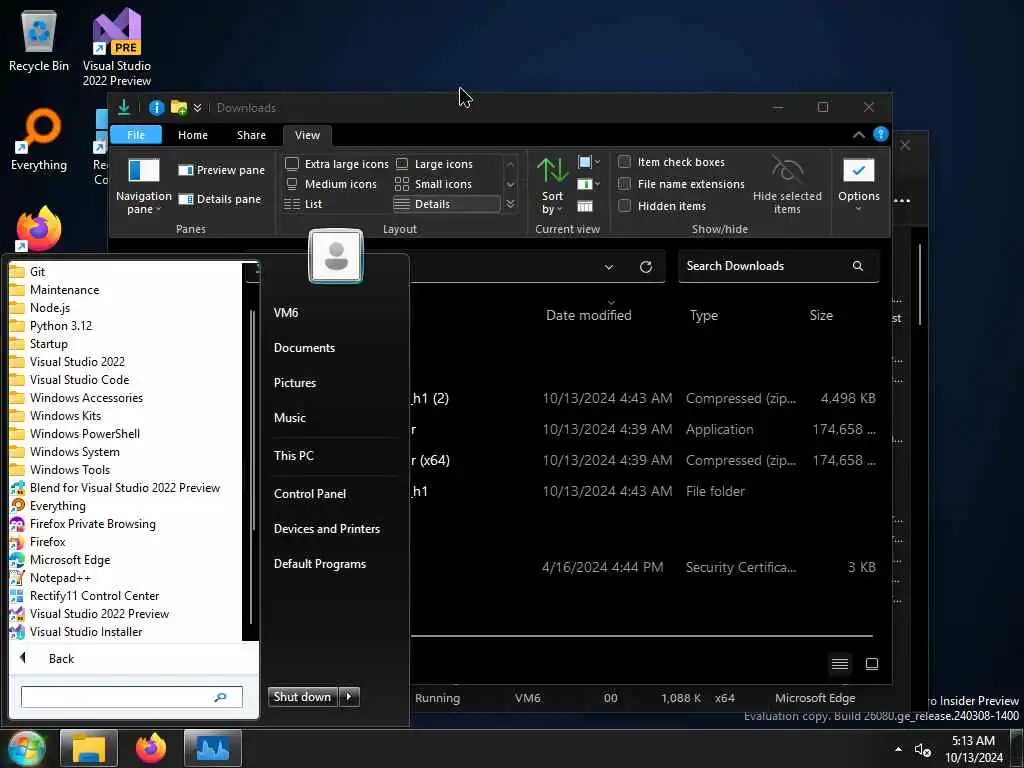Viewport: 1024px width, 768px height.
Task: Switch layout to List view
Action: (304, 204)
